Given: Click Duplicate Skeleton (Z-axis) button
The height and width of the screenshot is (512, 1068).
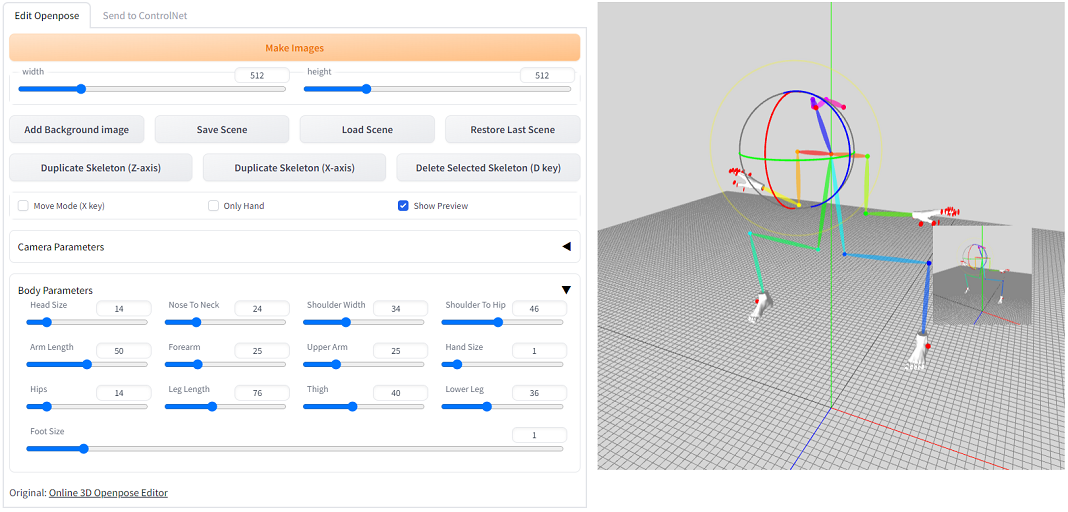Looking at the screenshot, I should [101, 167].
